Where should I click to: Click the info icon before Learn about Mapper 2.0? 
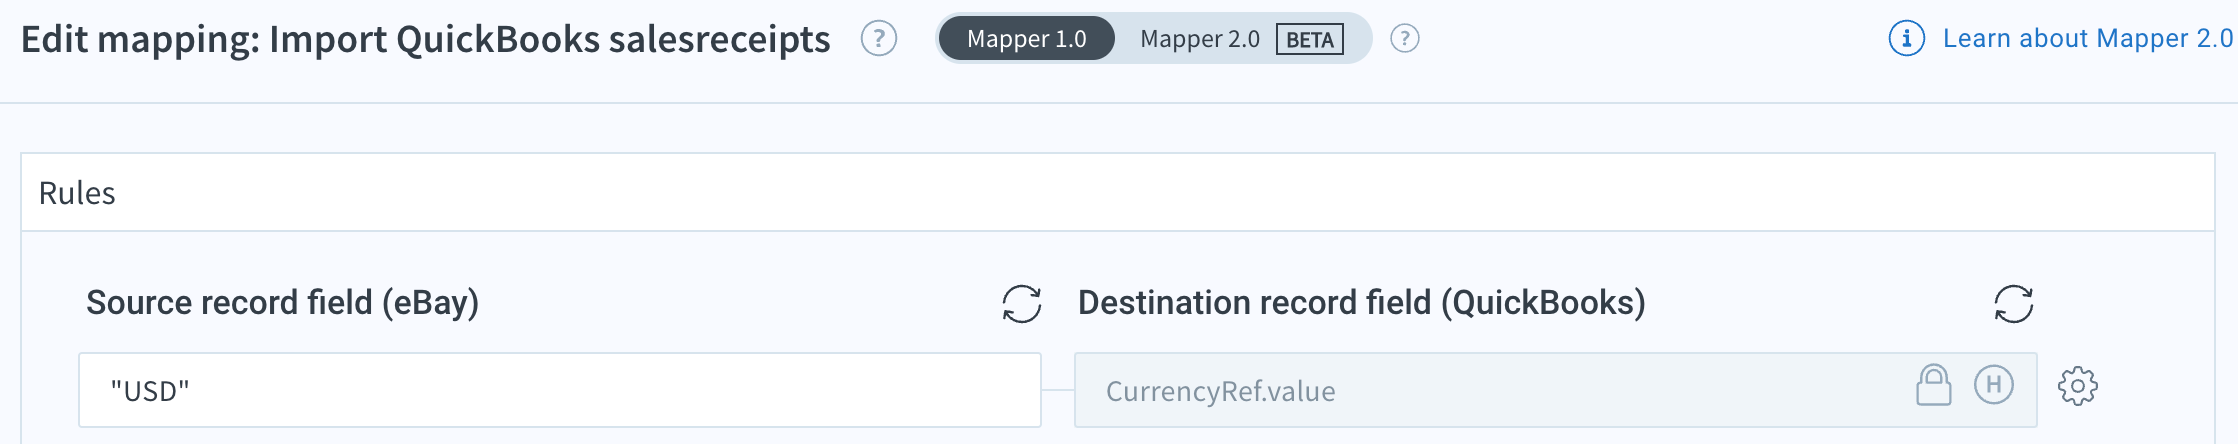[x=1906, y=39]
